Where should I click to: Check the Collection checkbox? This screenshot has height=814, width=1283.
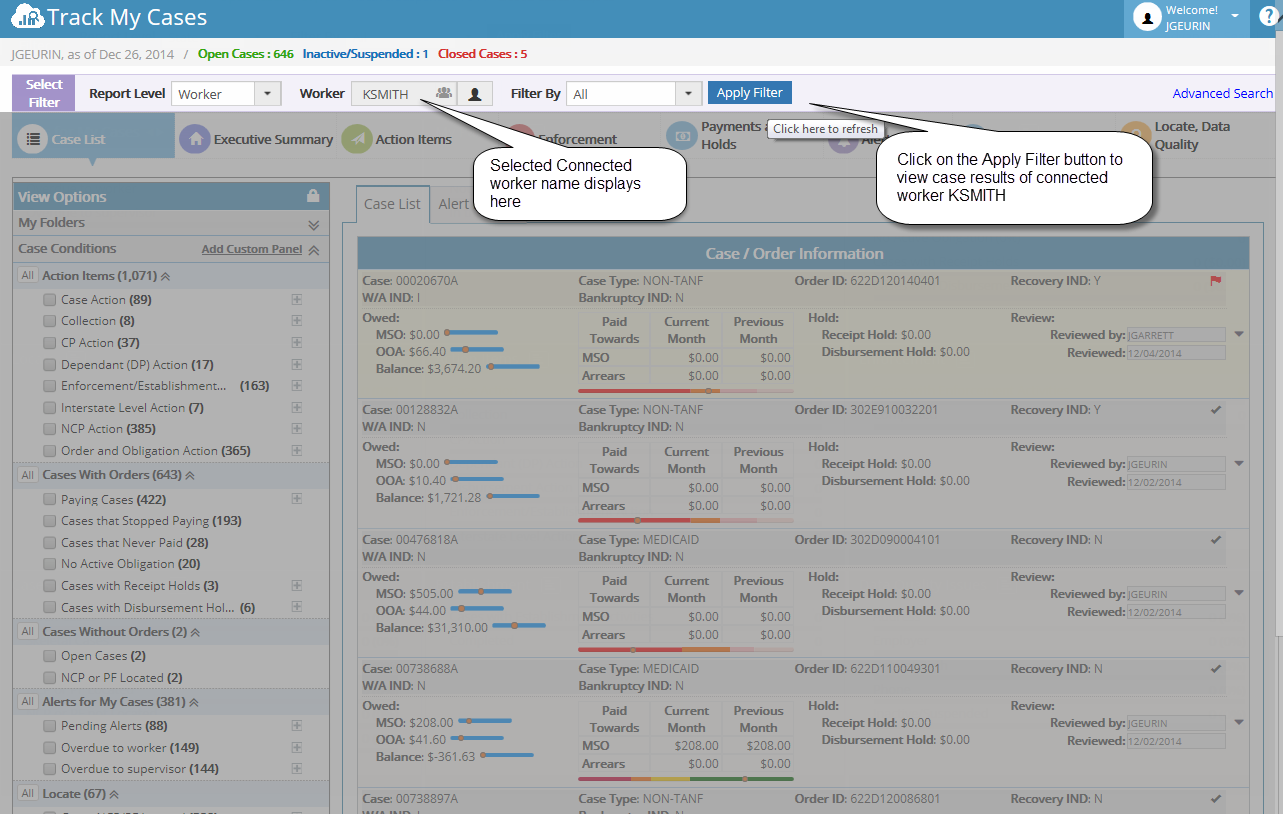[49, 321]
